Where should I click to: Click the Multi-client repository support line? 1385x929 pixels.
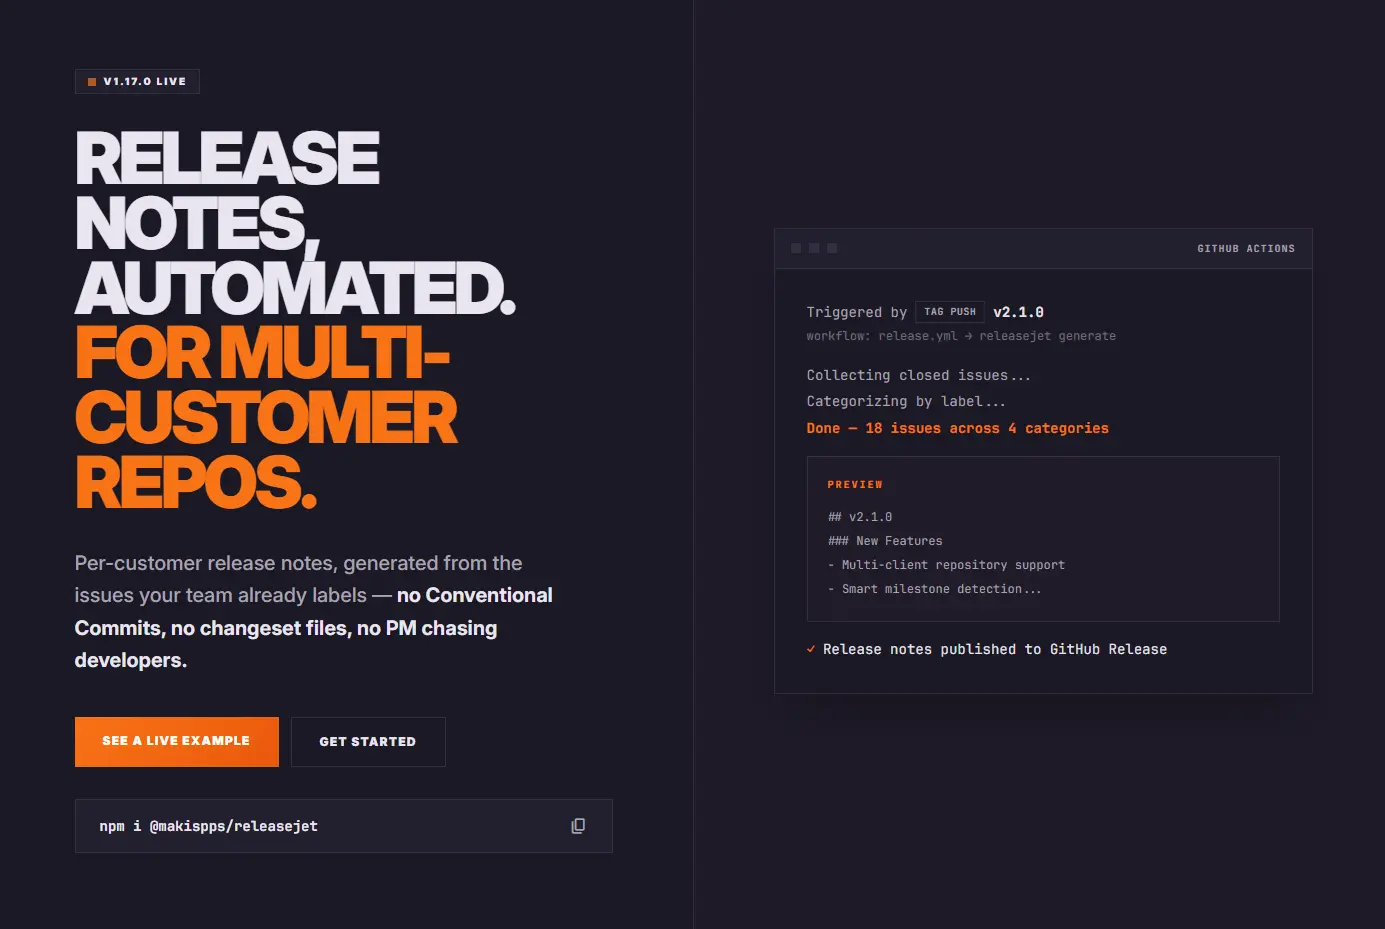coord(946,565)
